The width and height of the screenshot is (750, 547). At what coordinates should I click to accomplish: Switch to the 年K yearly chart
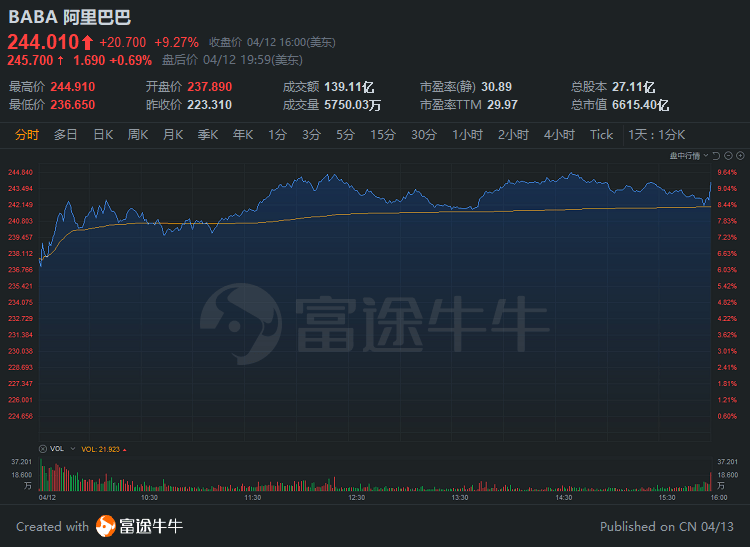coord(243,135)
